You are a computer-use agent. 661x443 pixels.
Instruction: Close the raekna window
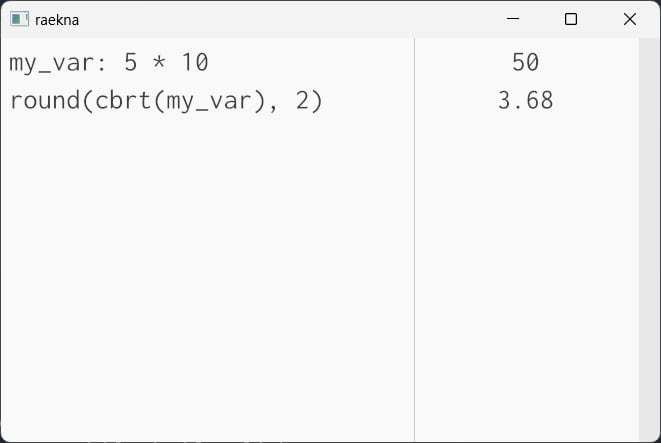tap(629, 19)
